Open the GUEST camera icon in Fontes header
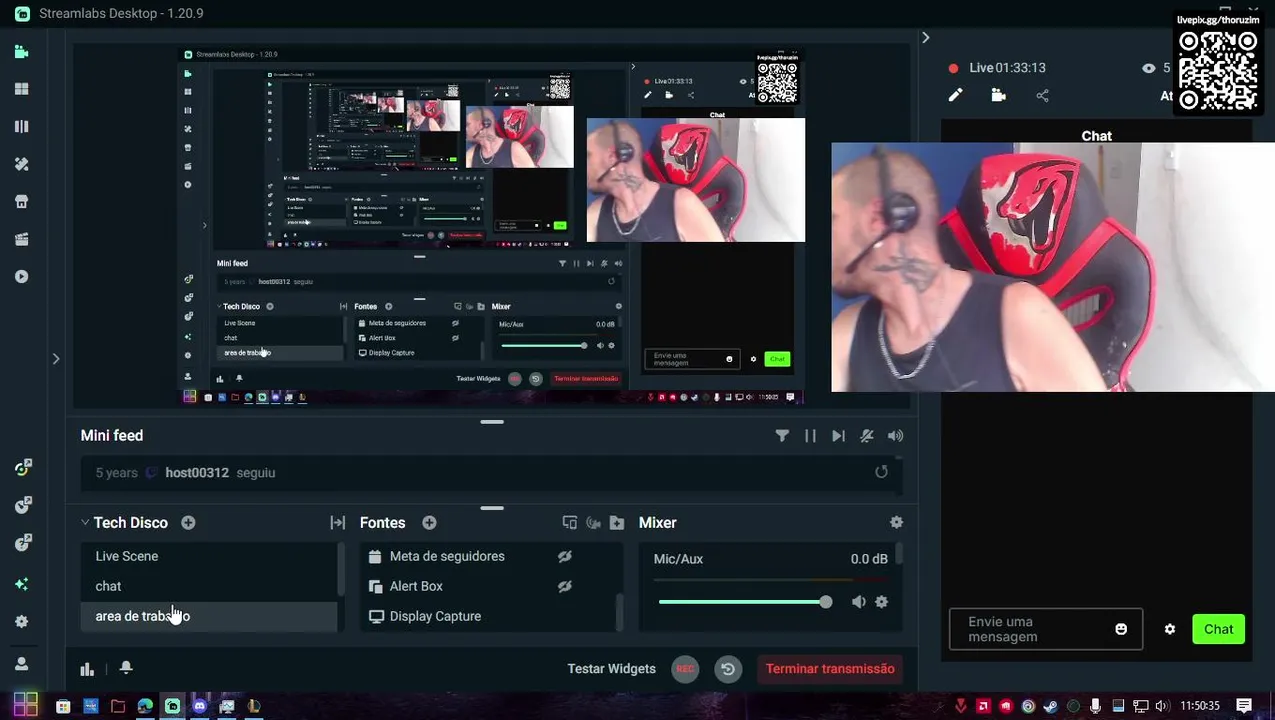 pos(593,523)
